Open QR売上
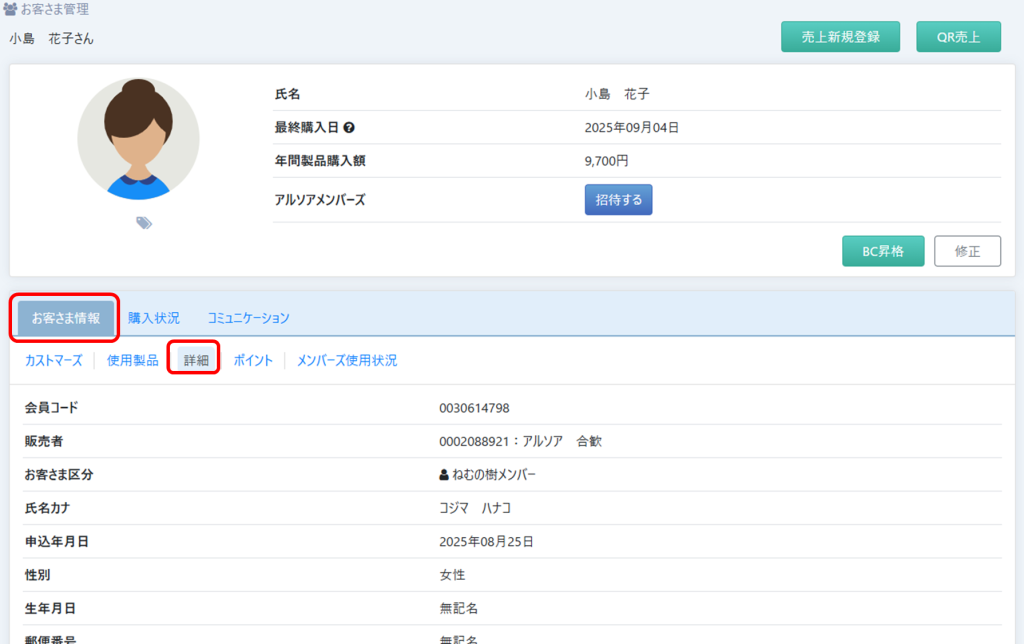The width and height of the screenshot is (1024, 644). pos(957,37)
